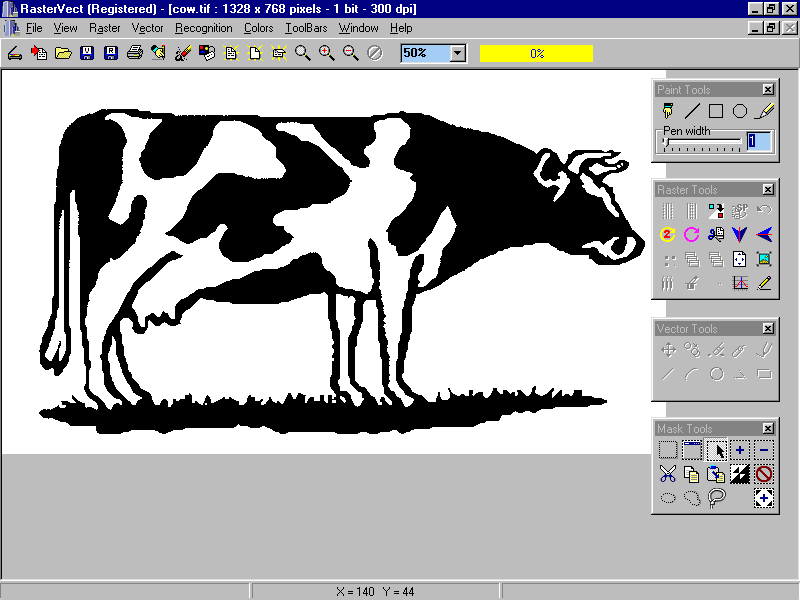
Task: Select the Rectangle tool in Paint Tools
Action: click(x=715, y=110)
